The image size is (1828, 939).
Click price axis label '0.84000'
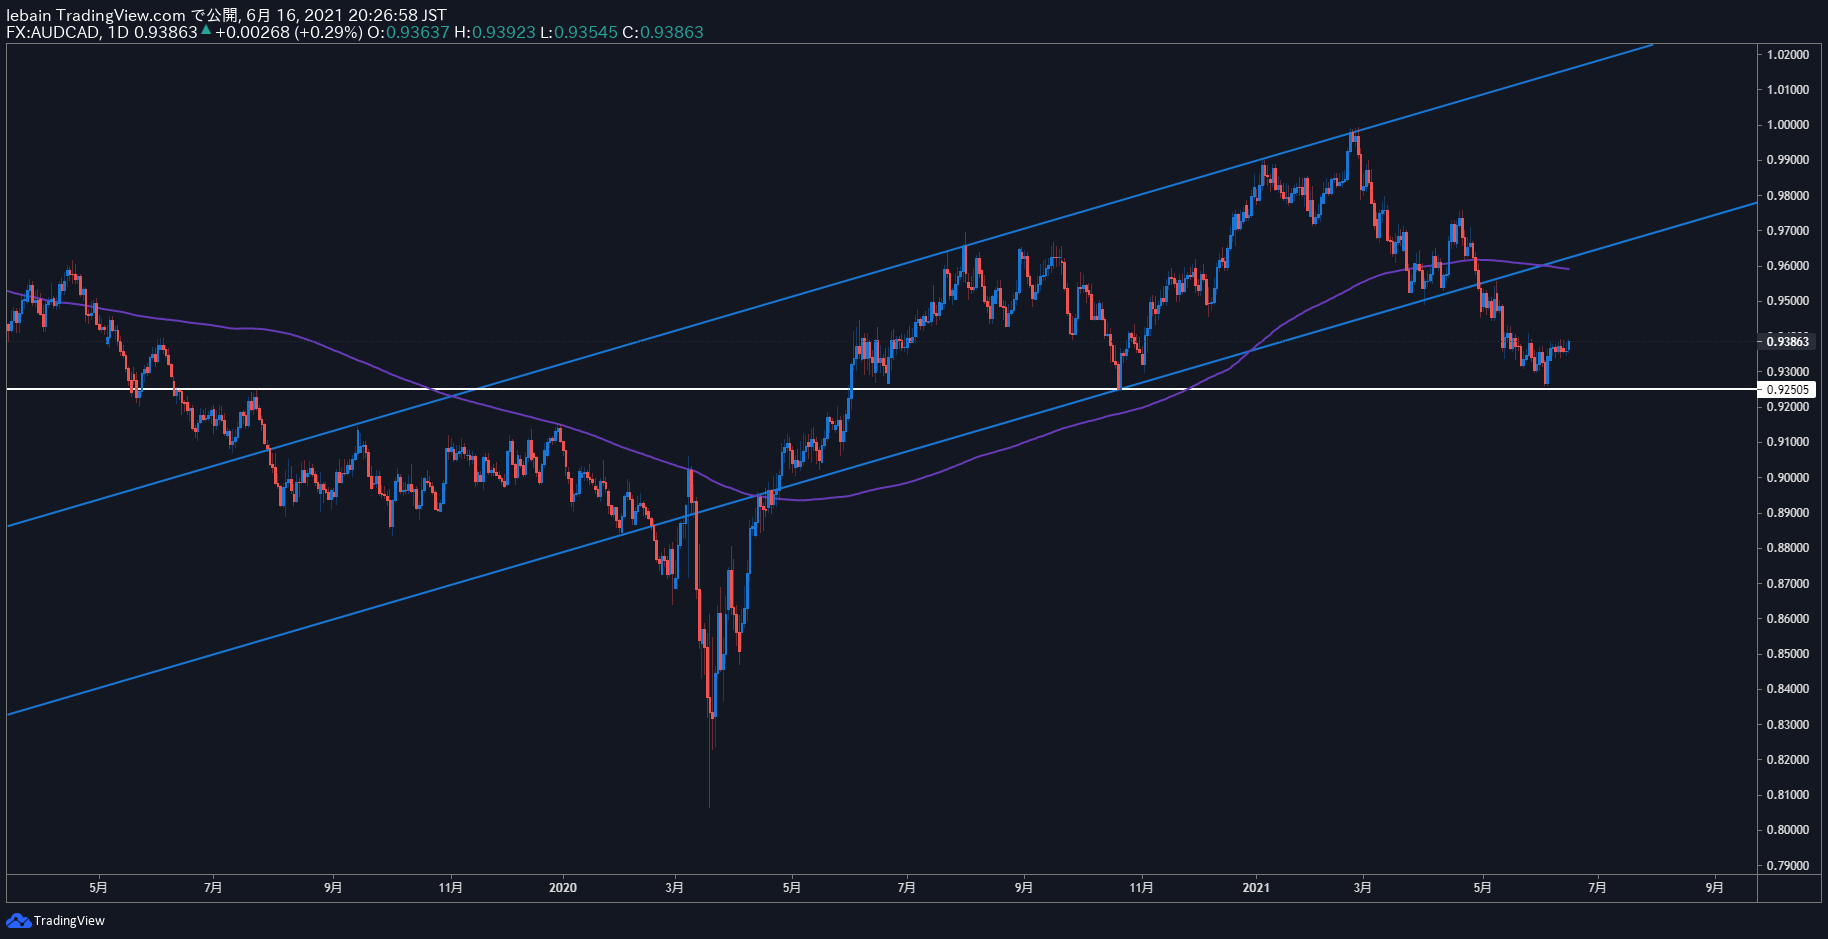tap(1788, 689)
